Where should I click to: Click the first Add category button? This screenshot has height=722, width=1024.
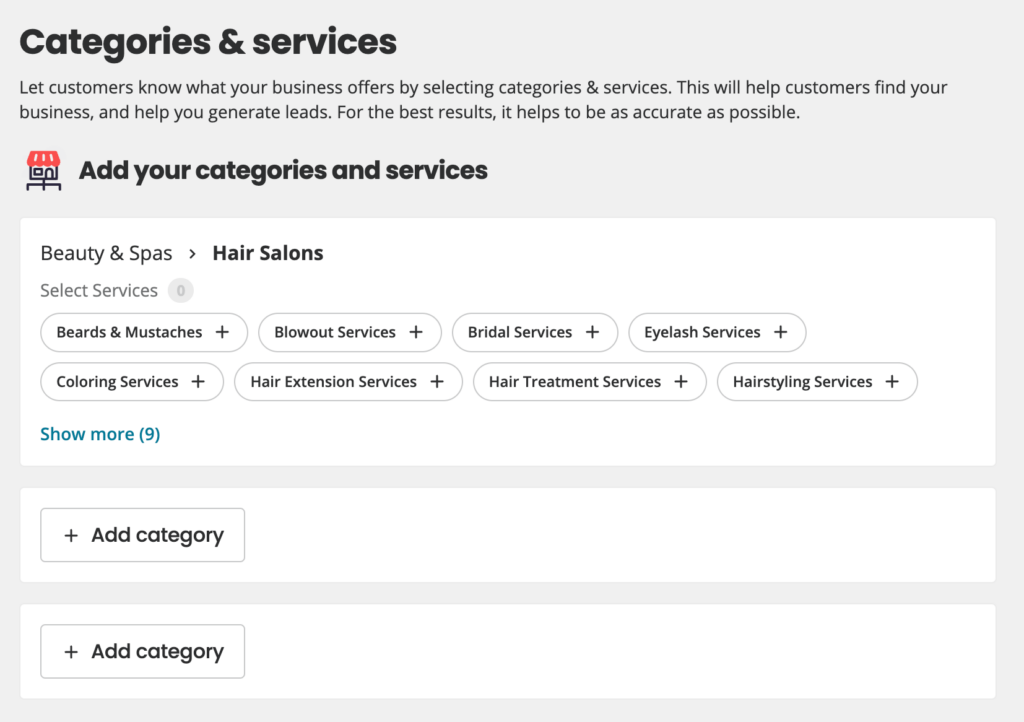[142, 535]
